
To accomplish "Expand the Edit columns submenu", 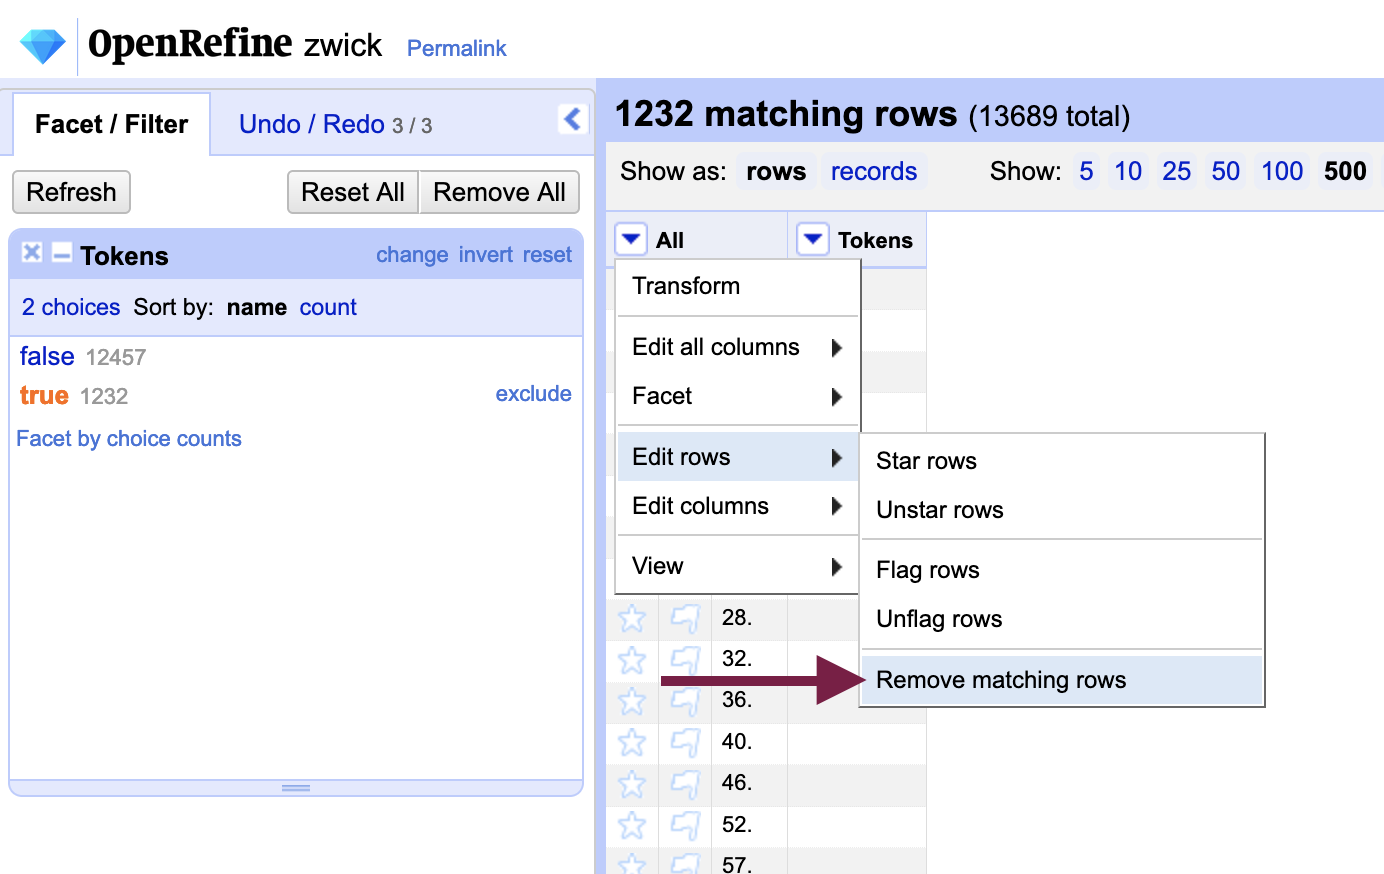I will point(738,506).
